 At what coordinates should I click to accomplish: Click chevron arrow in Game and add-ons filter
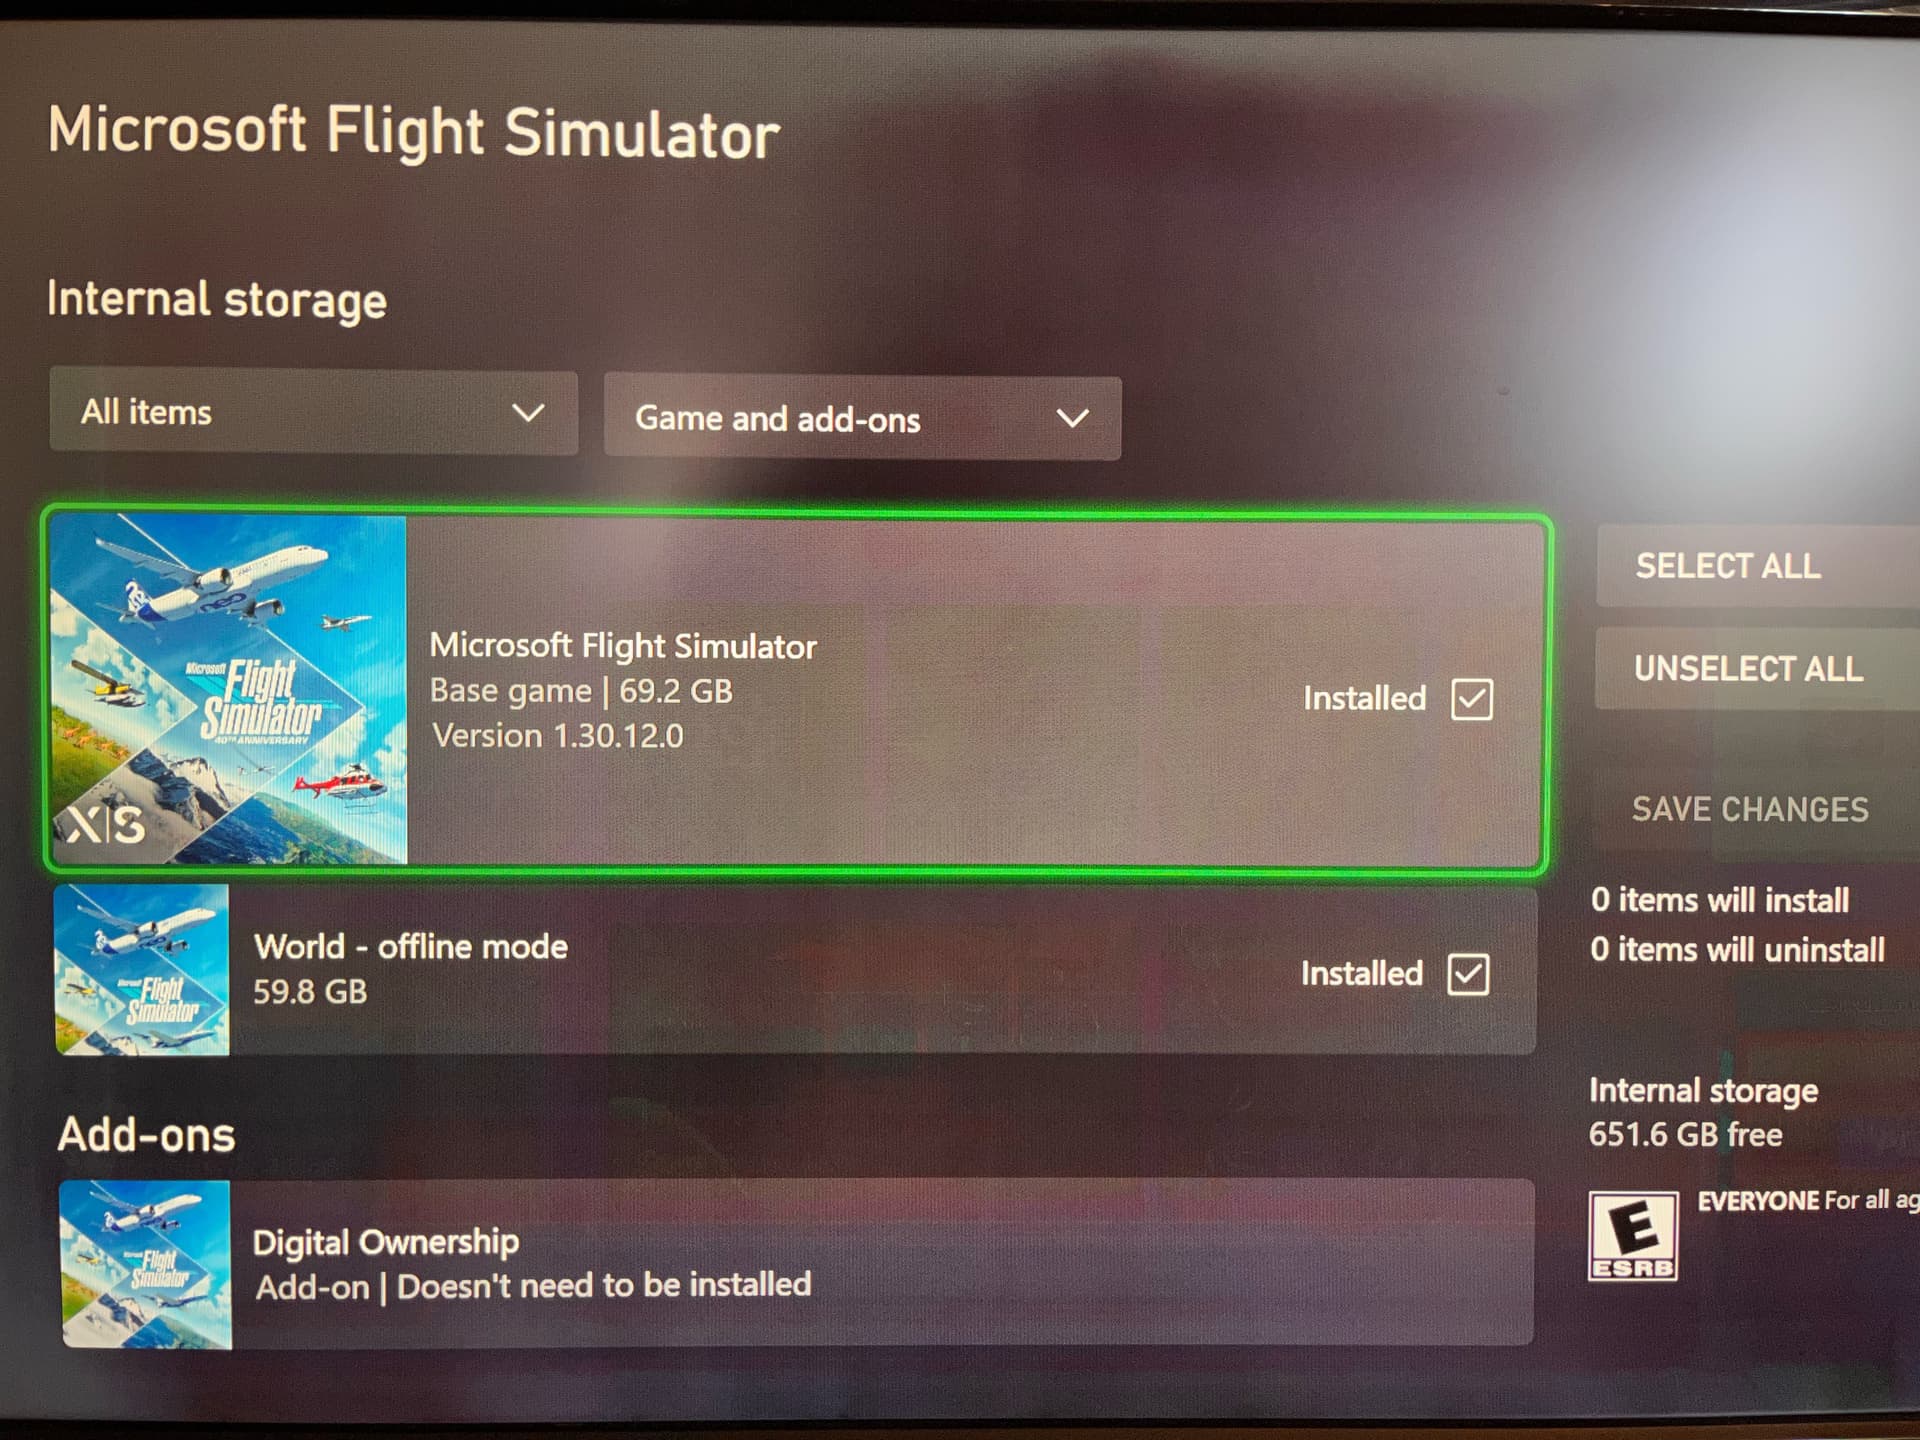pos(1073,418)
